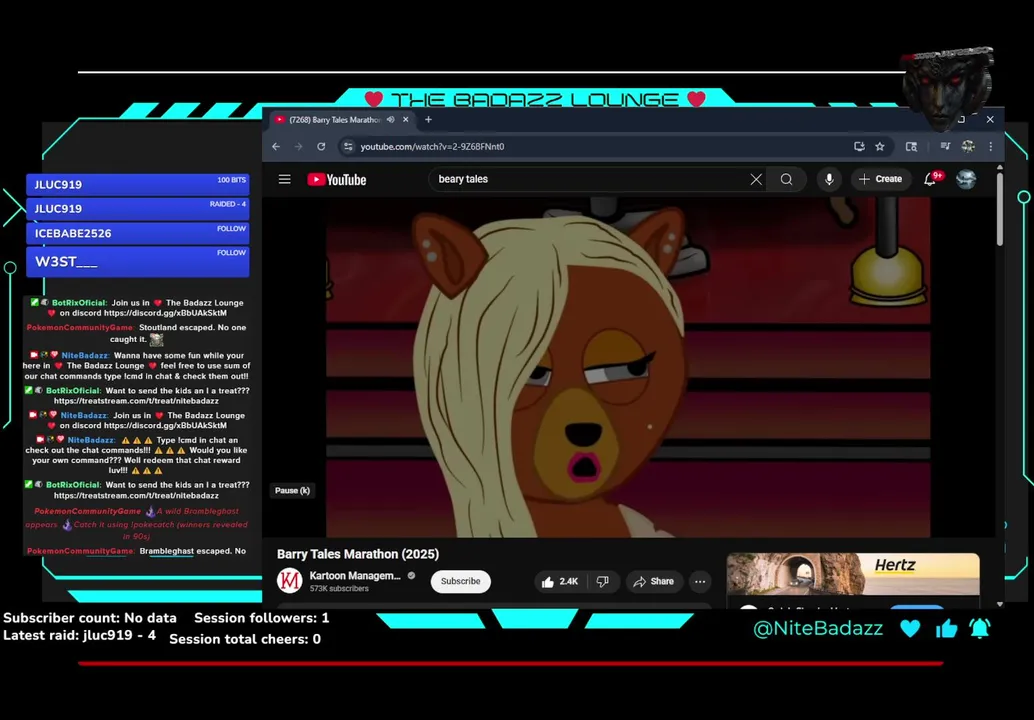Click the @NiteBadazz handle
This screenshot has width=1034, height=720.
(x=818, y=628)
